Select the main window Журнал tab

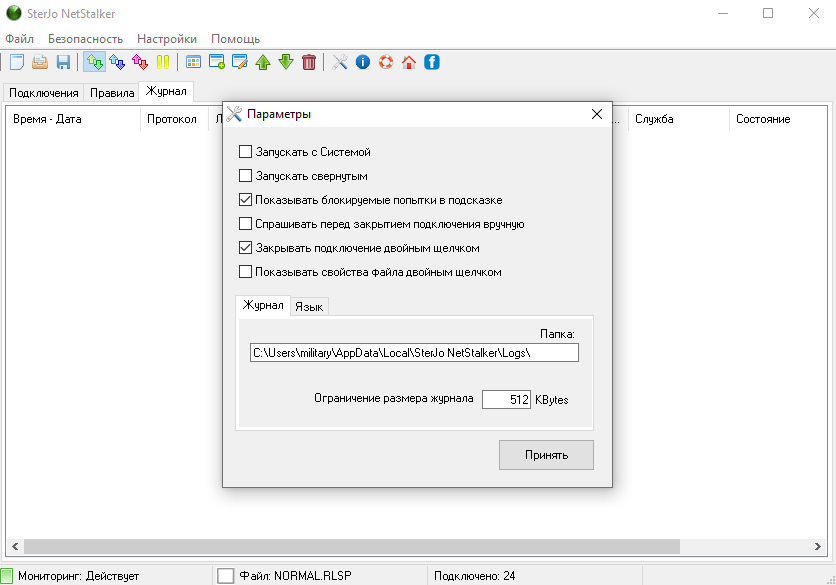pyautogui.click(x=166, y=91)
